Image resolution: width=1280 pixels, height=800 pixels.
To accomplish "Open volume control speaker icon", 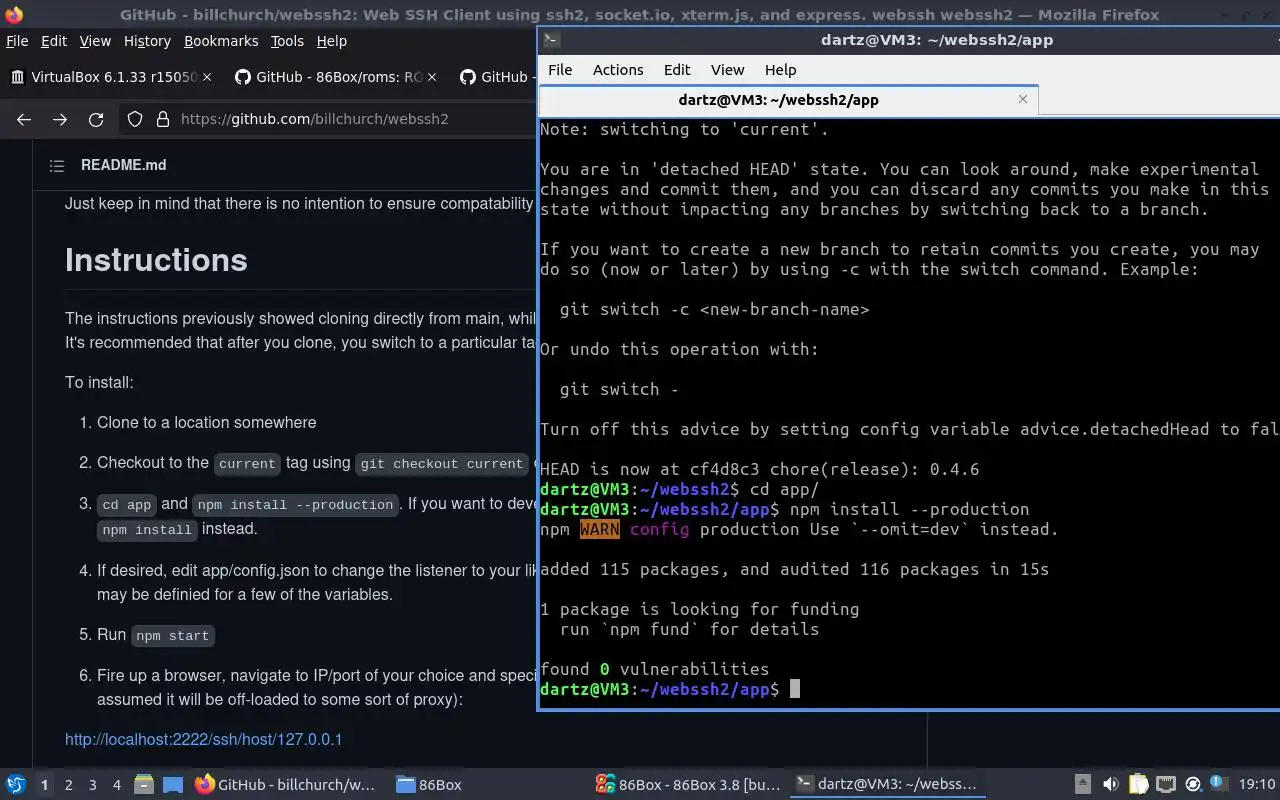I will (x=1110, y=784).
